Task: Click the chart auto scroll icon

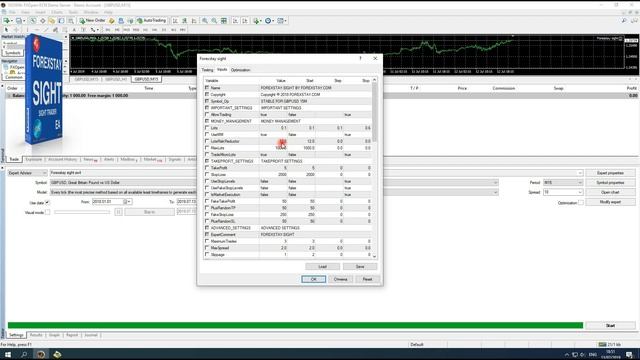Action: pyautogui.click(x=236, y=21)
